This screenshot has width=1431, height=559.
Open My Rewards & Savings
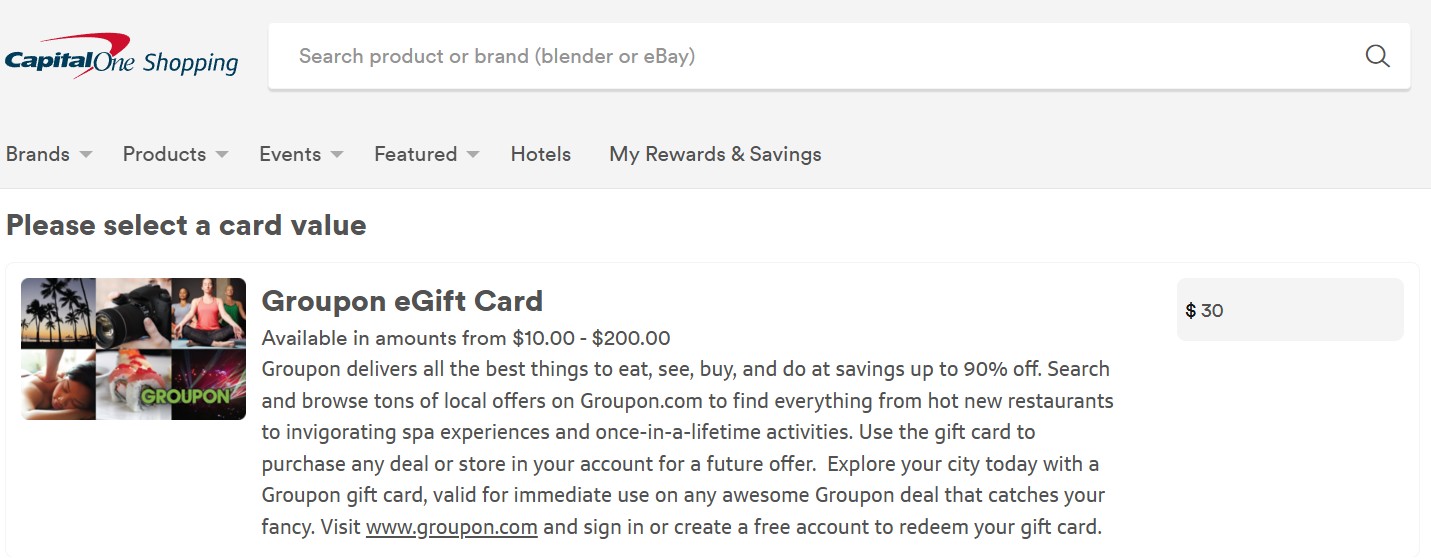click(715, 154)
